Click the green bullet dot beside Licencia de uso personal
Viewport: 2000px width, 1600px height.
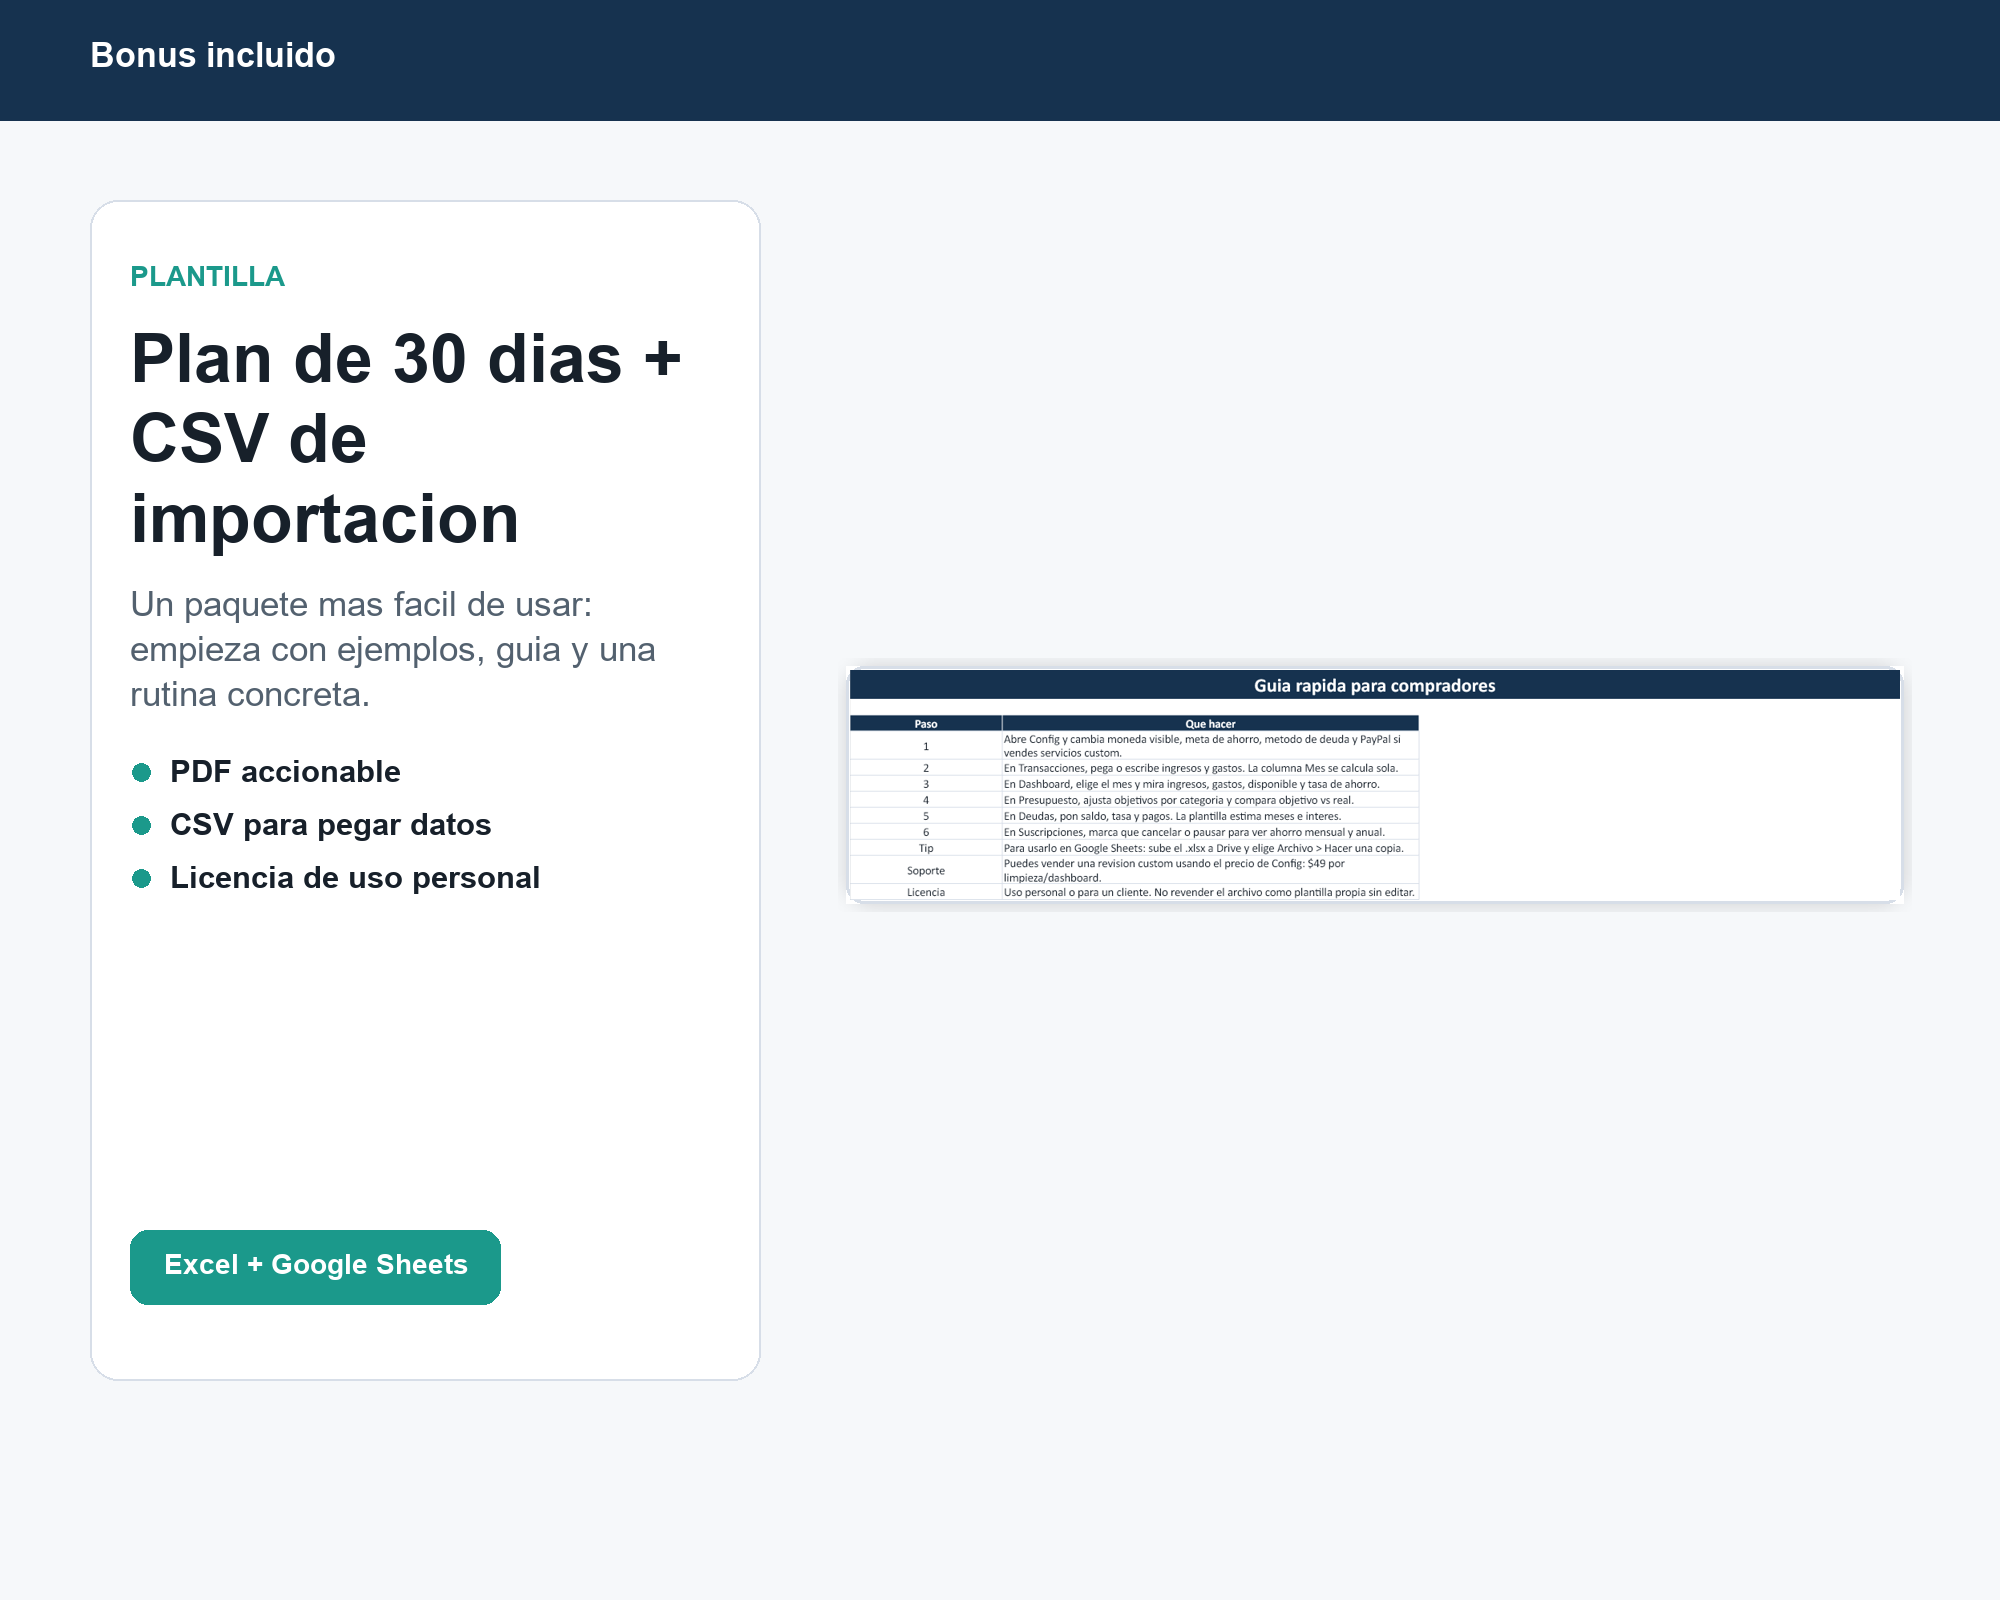pyautogui.click(x=142, y=878)
